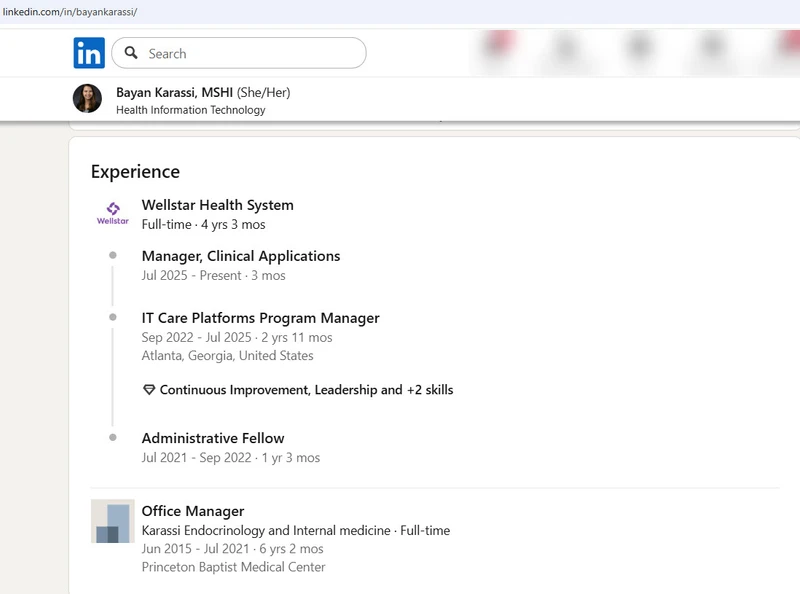The height and width of the screenshot is (594, 800).
Task: Open the Wellstar company logo
Action: point(113,213)
